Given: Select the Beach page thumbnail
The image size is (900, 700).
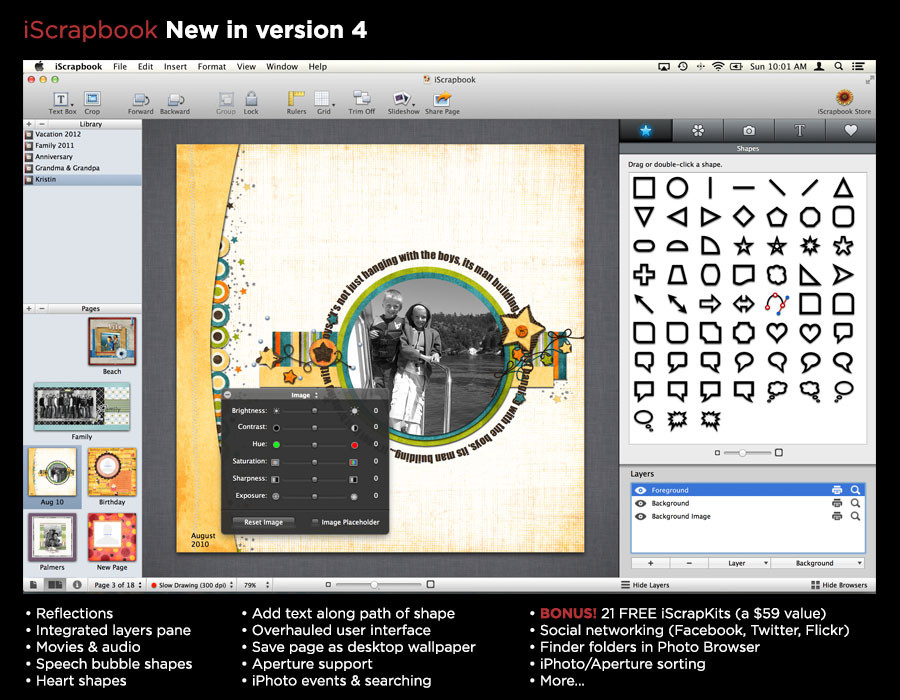Looking at the screenshot, I should pos(112,342).
